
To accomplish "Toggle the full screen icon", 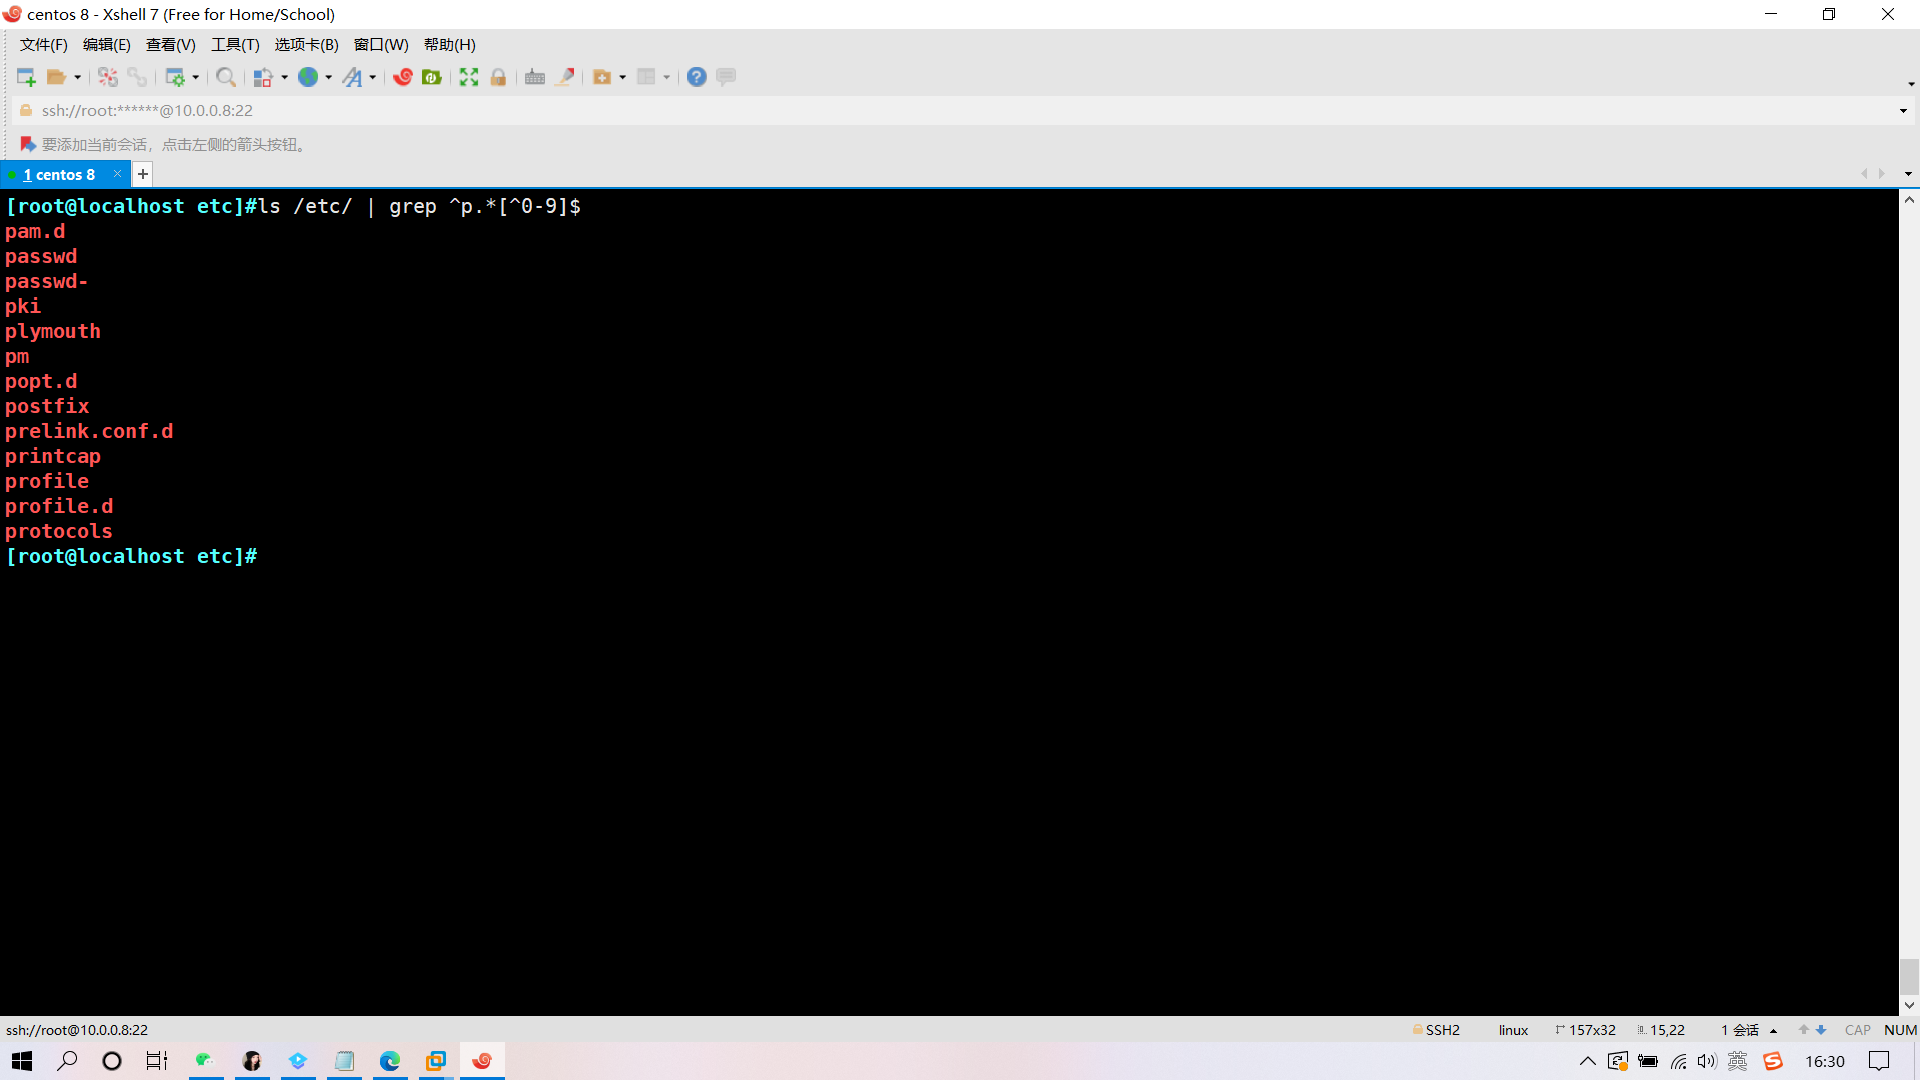I will click(x=469, y=77).
